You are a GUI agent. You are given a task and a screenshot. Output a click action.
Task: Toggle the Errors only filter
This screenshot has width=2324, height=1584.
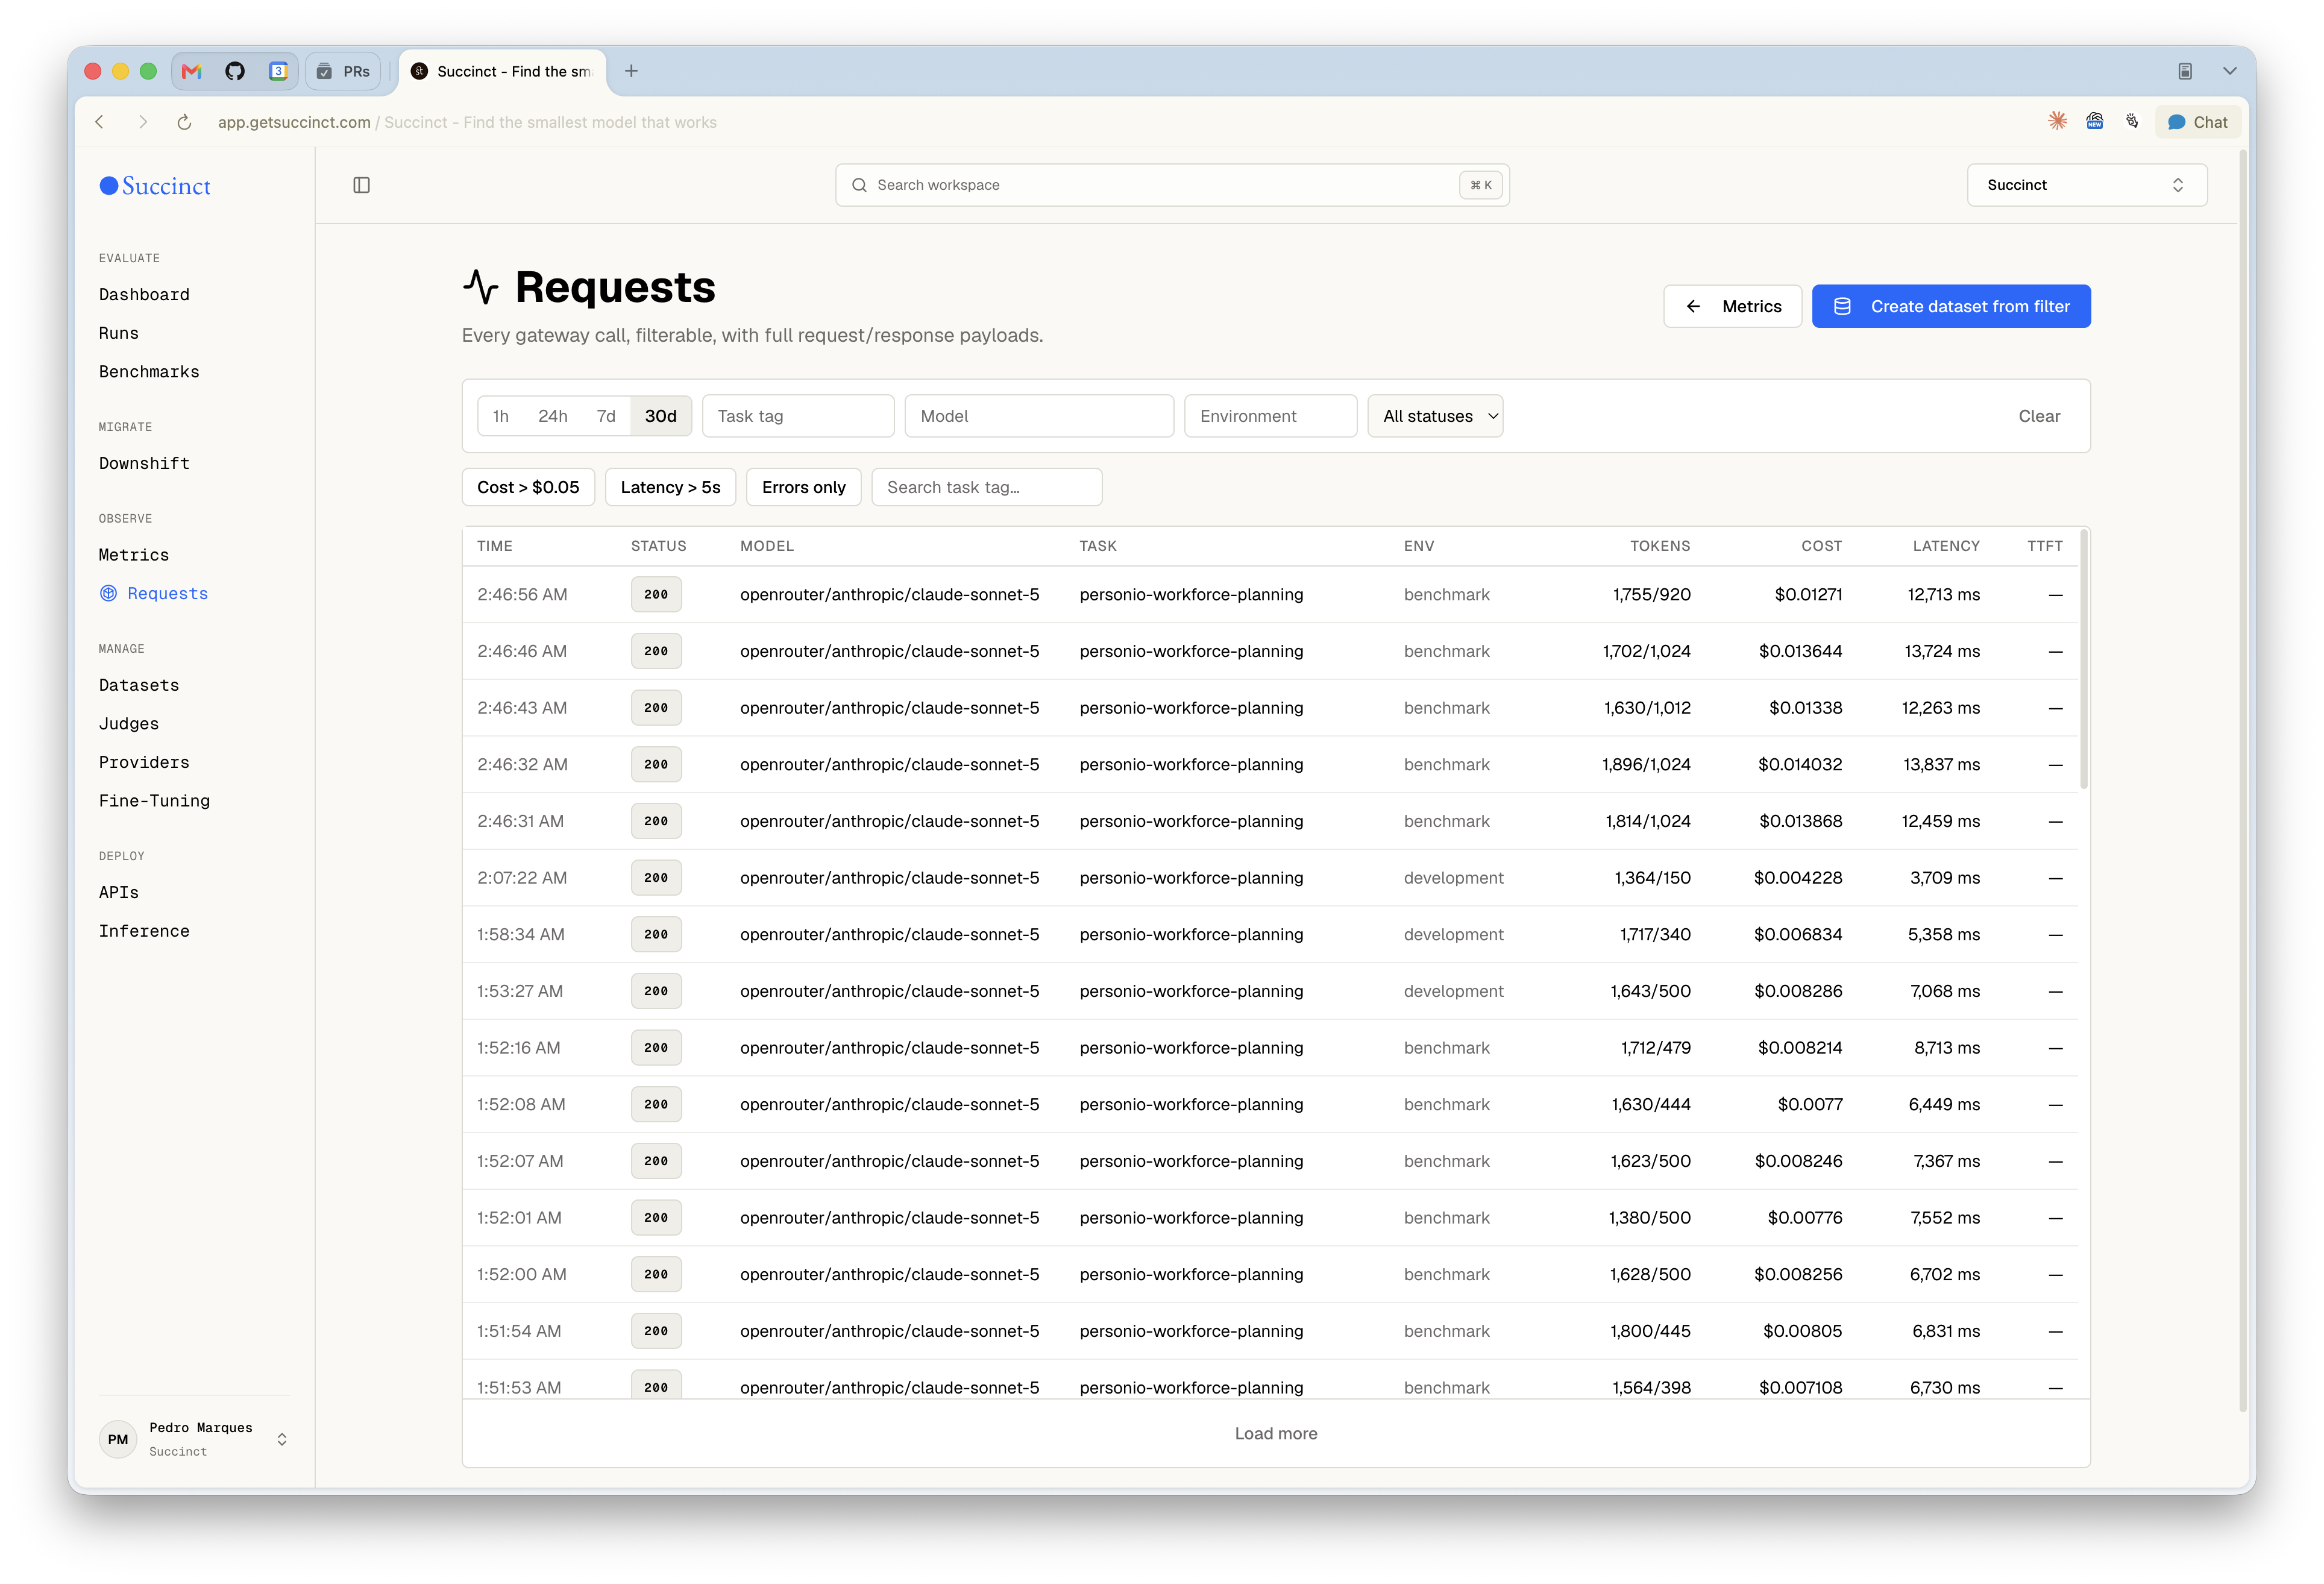click(804, 487)
